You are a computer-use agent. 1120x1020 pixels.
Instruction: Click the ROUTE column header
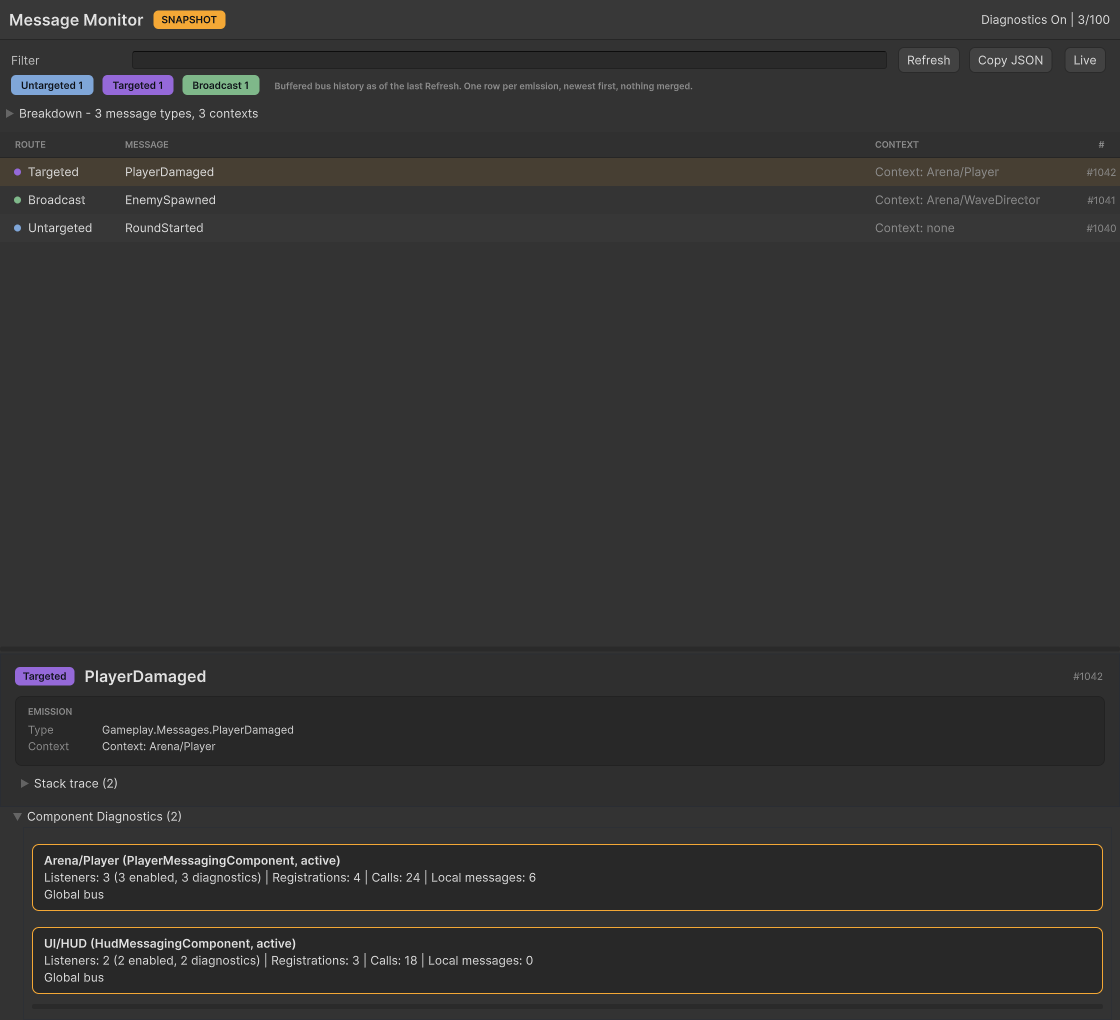(30, 144)
